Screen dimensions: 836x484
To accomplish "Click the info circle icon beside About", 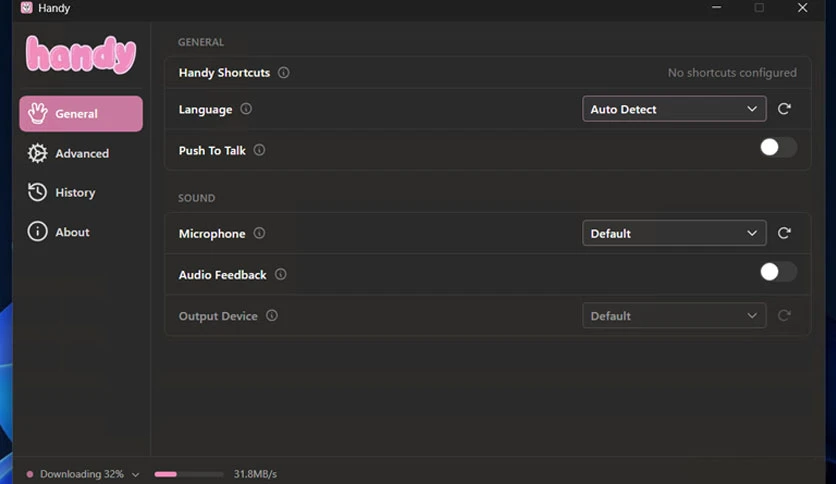I will tap(37, 232).
